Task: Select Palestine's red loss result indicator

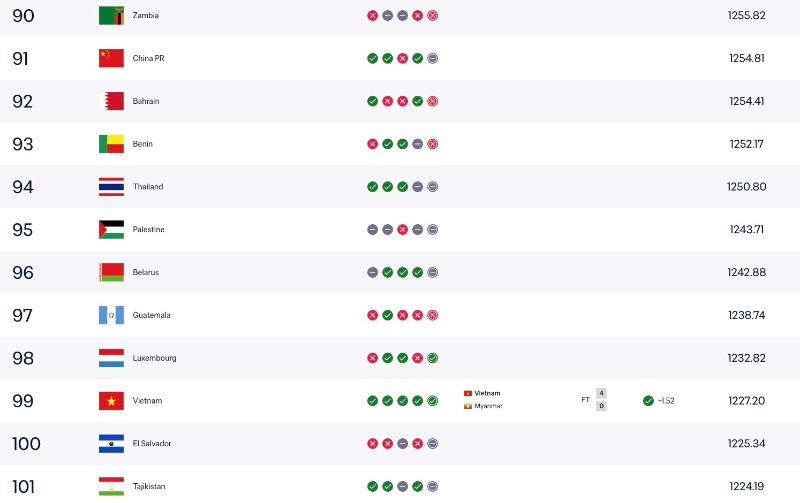Action: (403, 230)
